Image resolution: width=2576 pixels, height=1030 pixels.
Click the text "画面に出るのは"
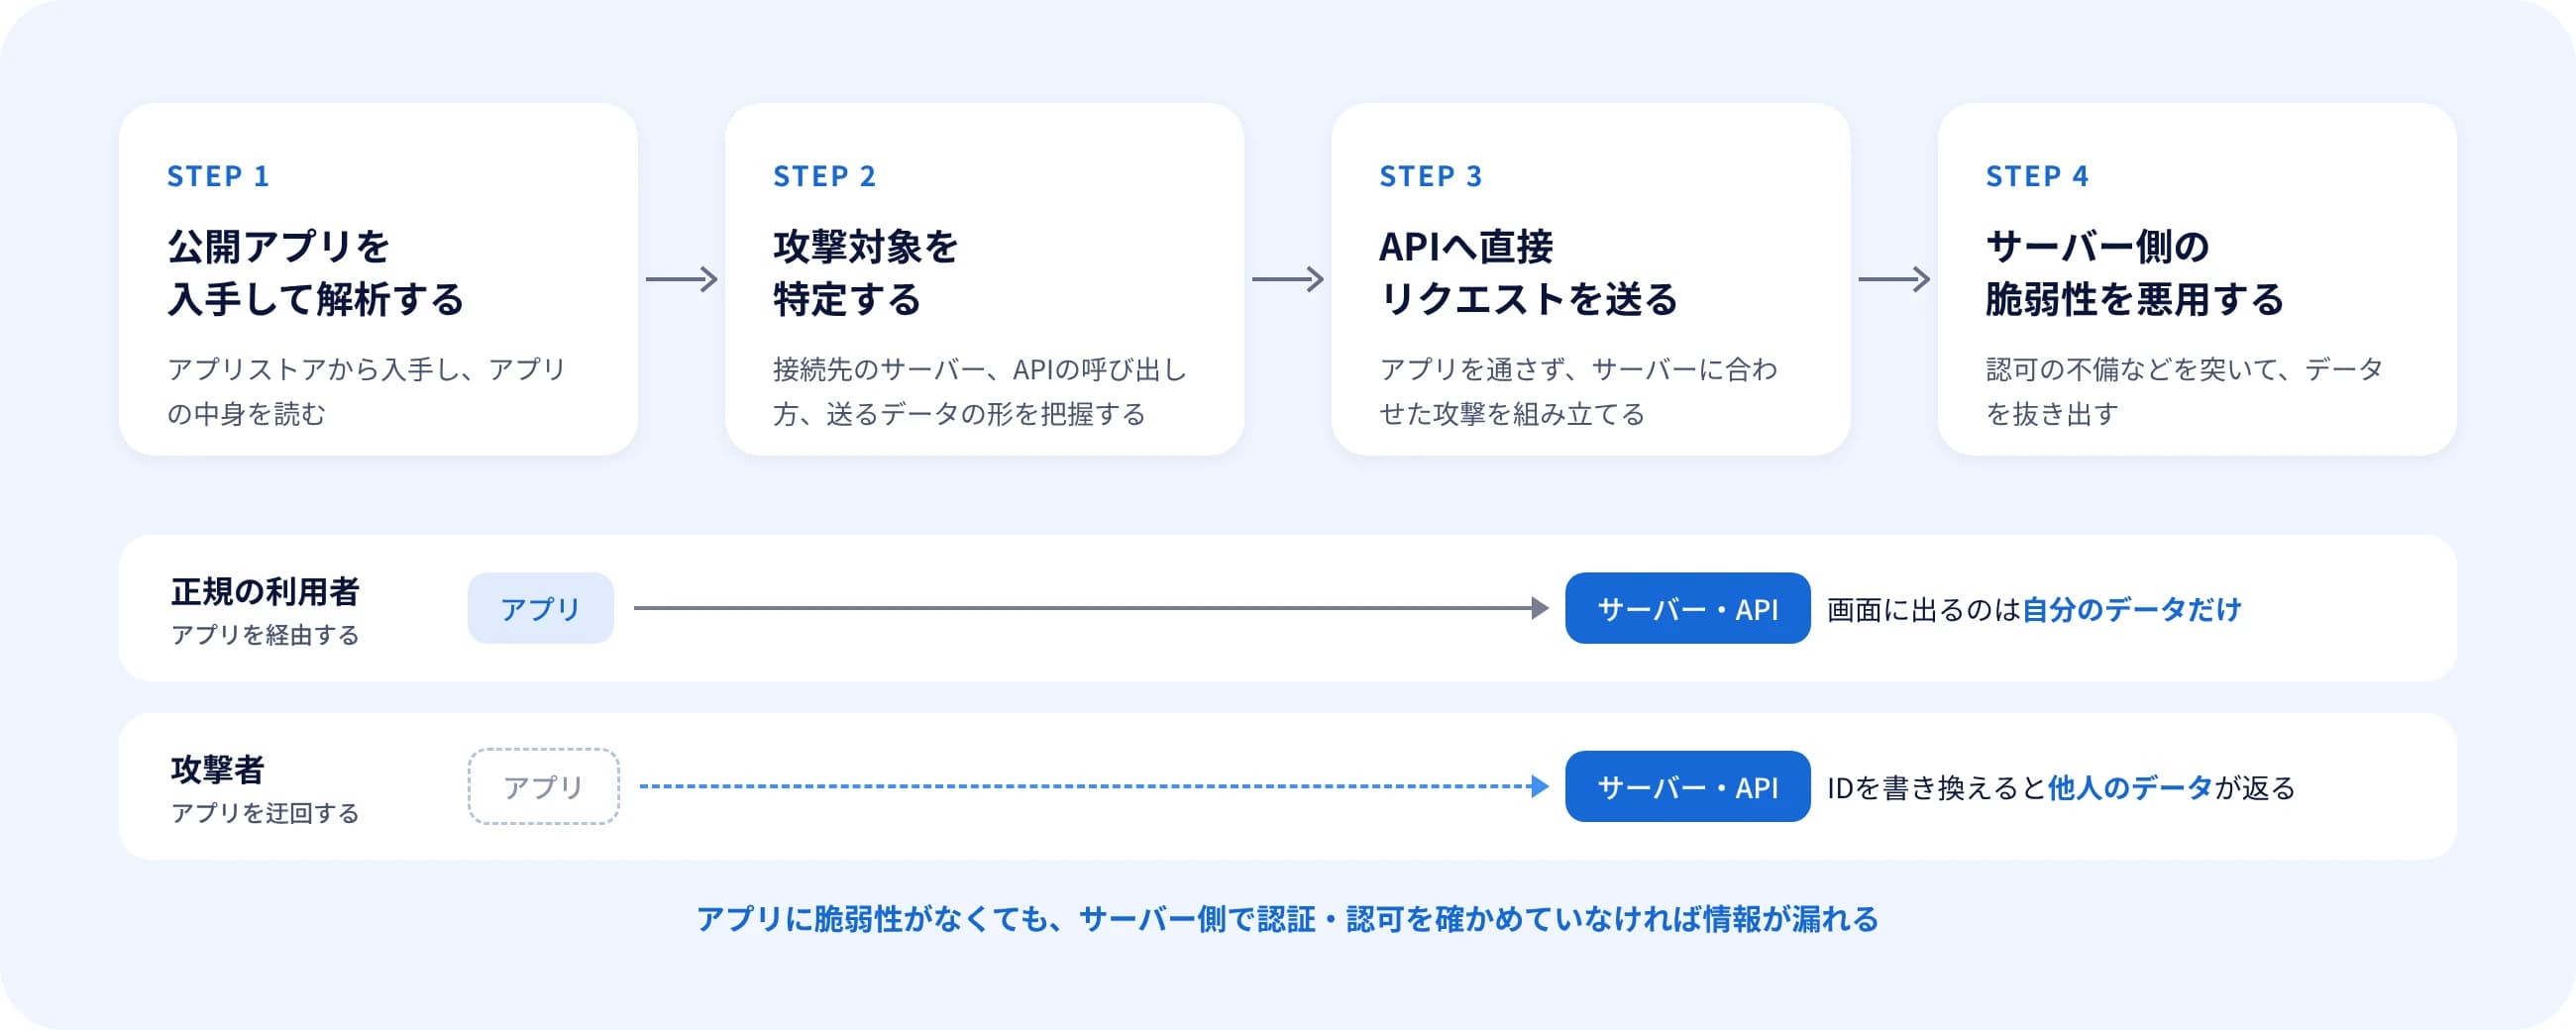[x=1924, y=609]
